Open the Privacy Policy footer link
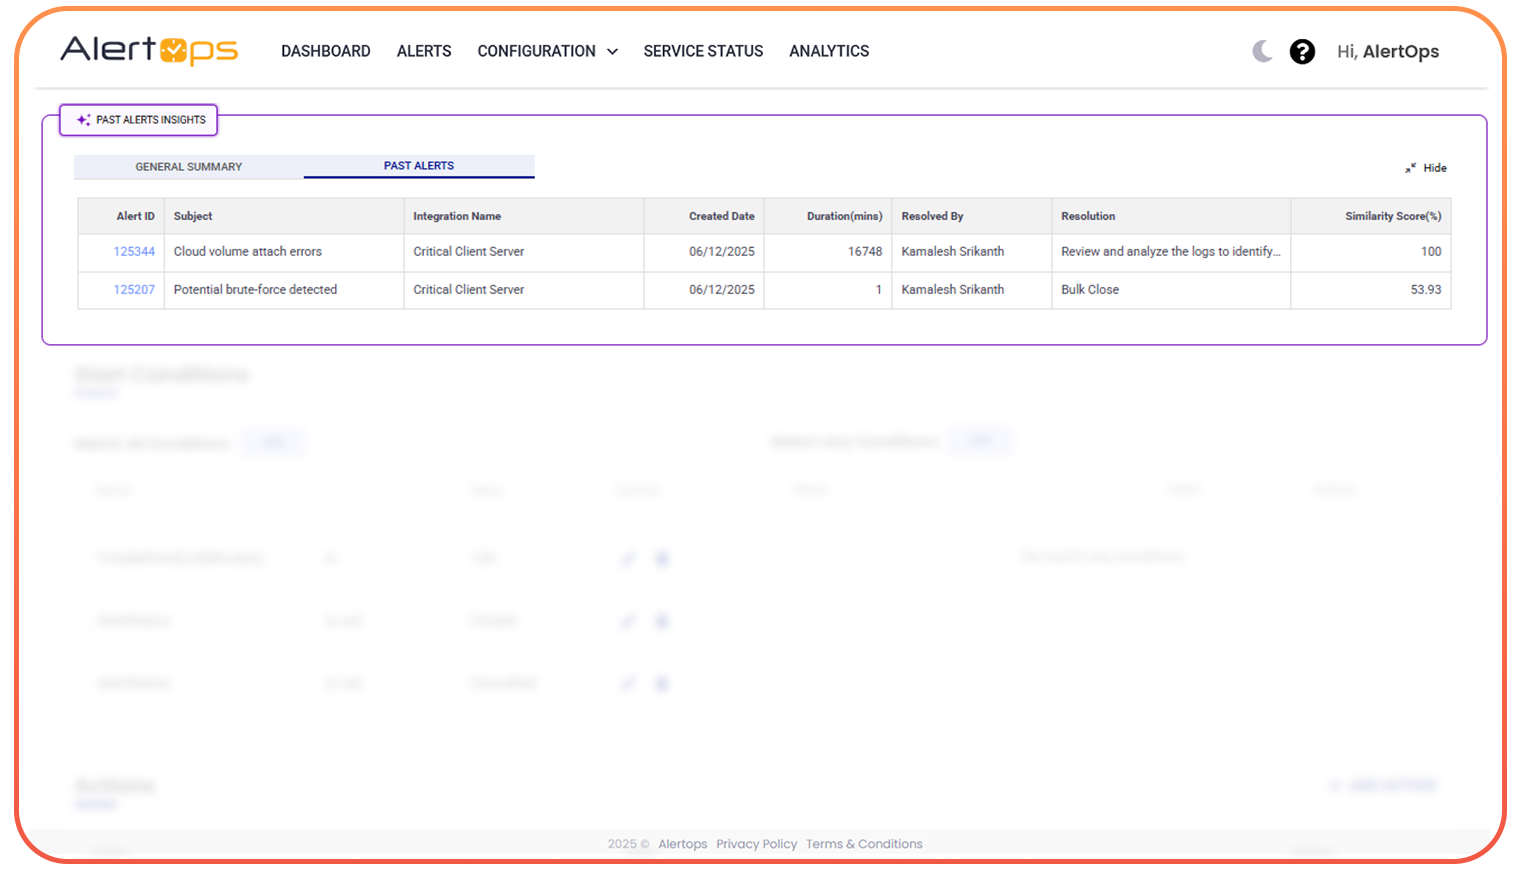This screenshot has height=871, width=1519. point(757,844)
